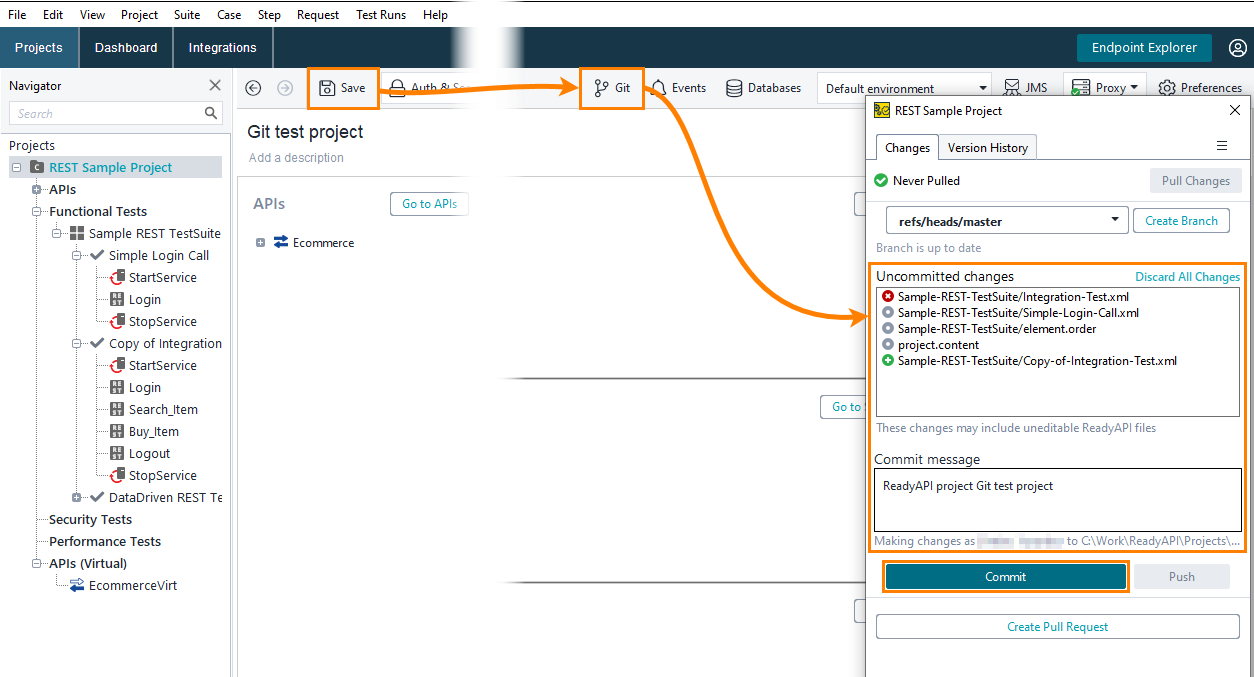Click the EcommerceVirt virtual API icon
This screenshot has width=1254, height=677.
point(77,585)
